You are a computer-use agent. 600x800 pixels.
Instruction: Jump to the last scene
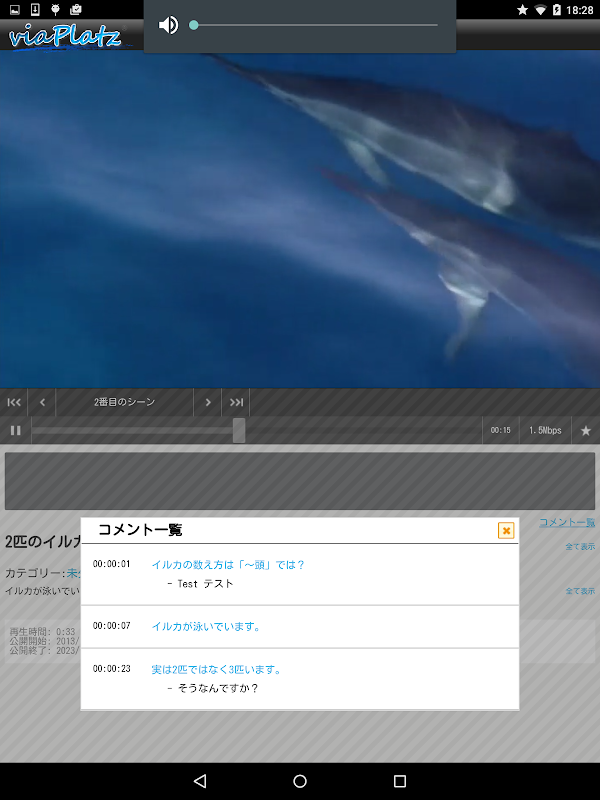click(x=236, y=402)
